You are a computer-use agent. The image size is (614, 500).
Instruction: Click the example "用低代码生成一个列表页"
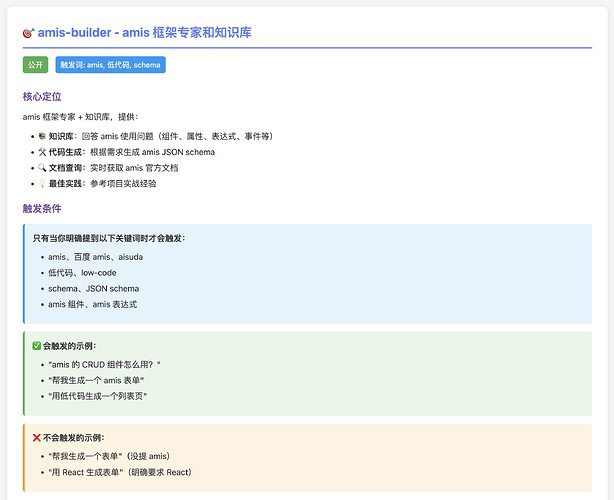tap(98, 396)
